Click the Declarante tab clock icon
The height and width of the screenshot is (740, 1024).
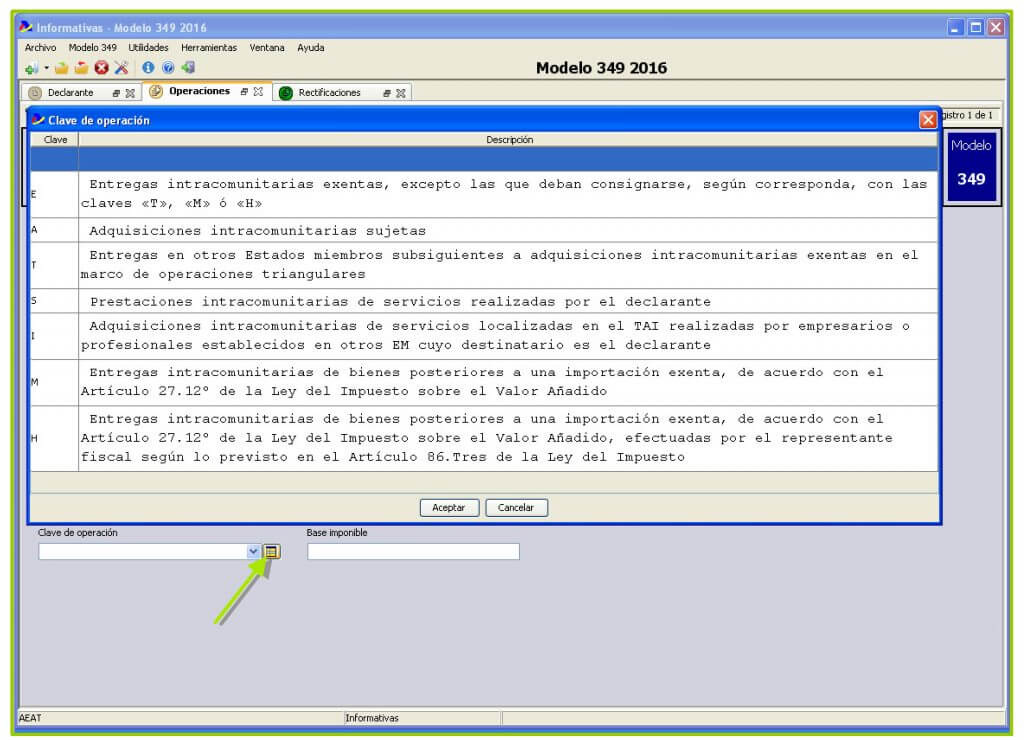(x=35, y=93)
